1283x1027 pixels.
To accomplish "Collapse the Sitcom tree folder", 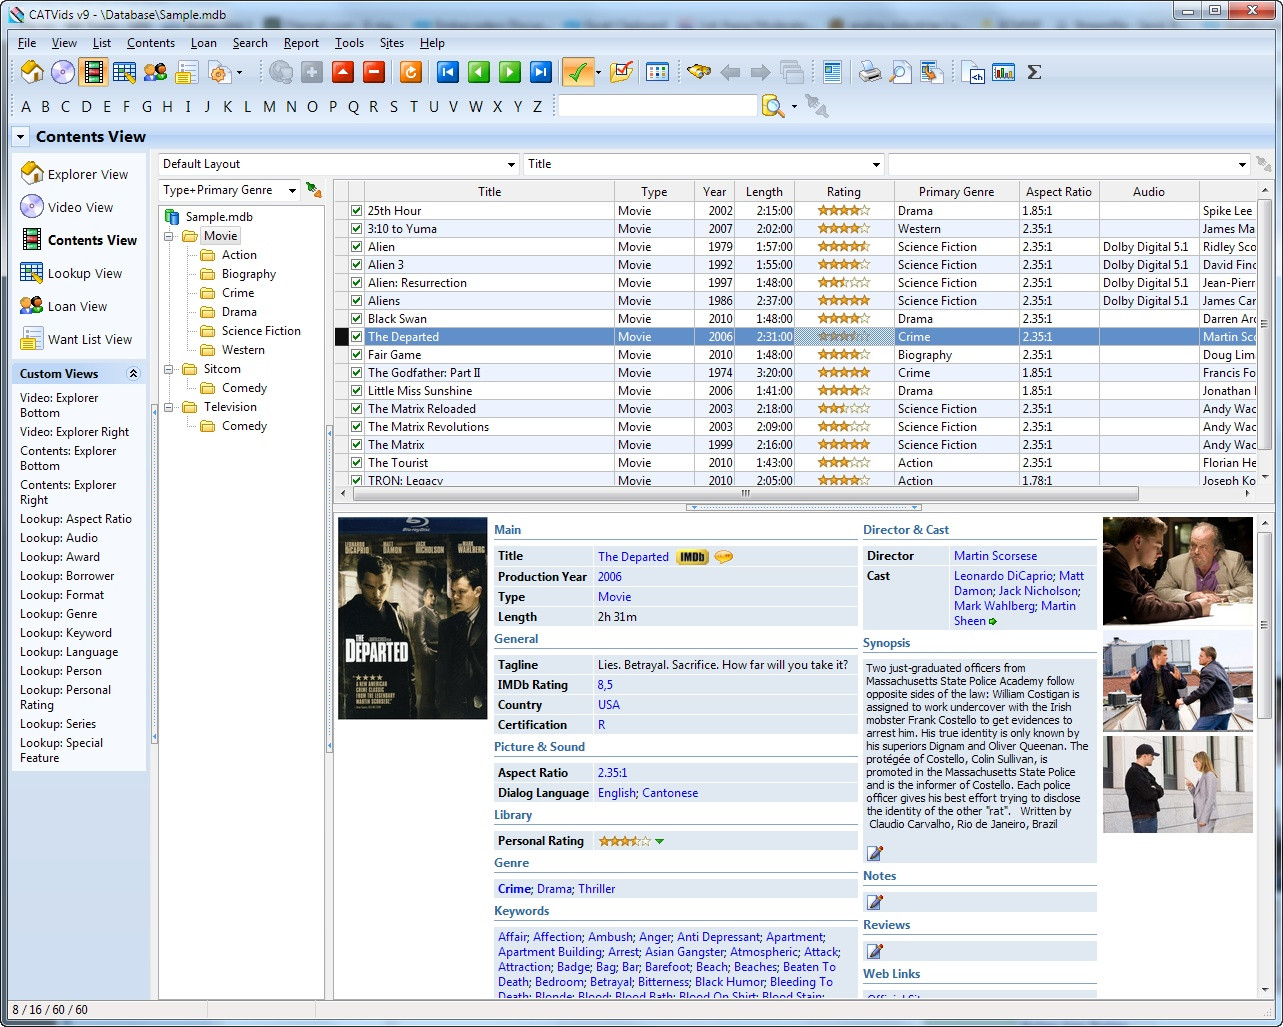I will click(169, 369).
